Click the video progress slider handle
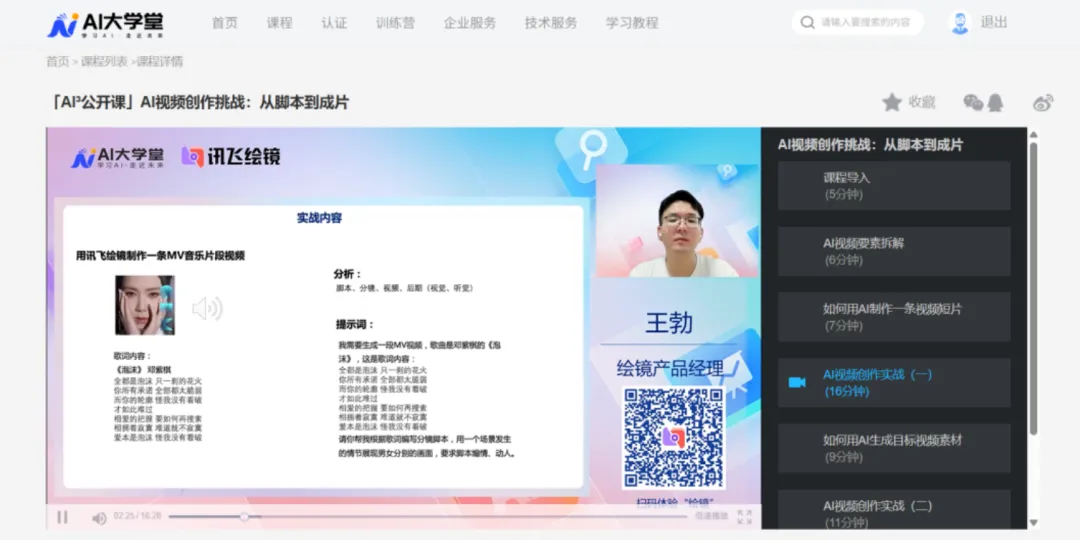The image size is (1080, 540). [x=244, y=517]
